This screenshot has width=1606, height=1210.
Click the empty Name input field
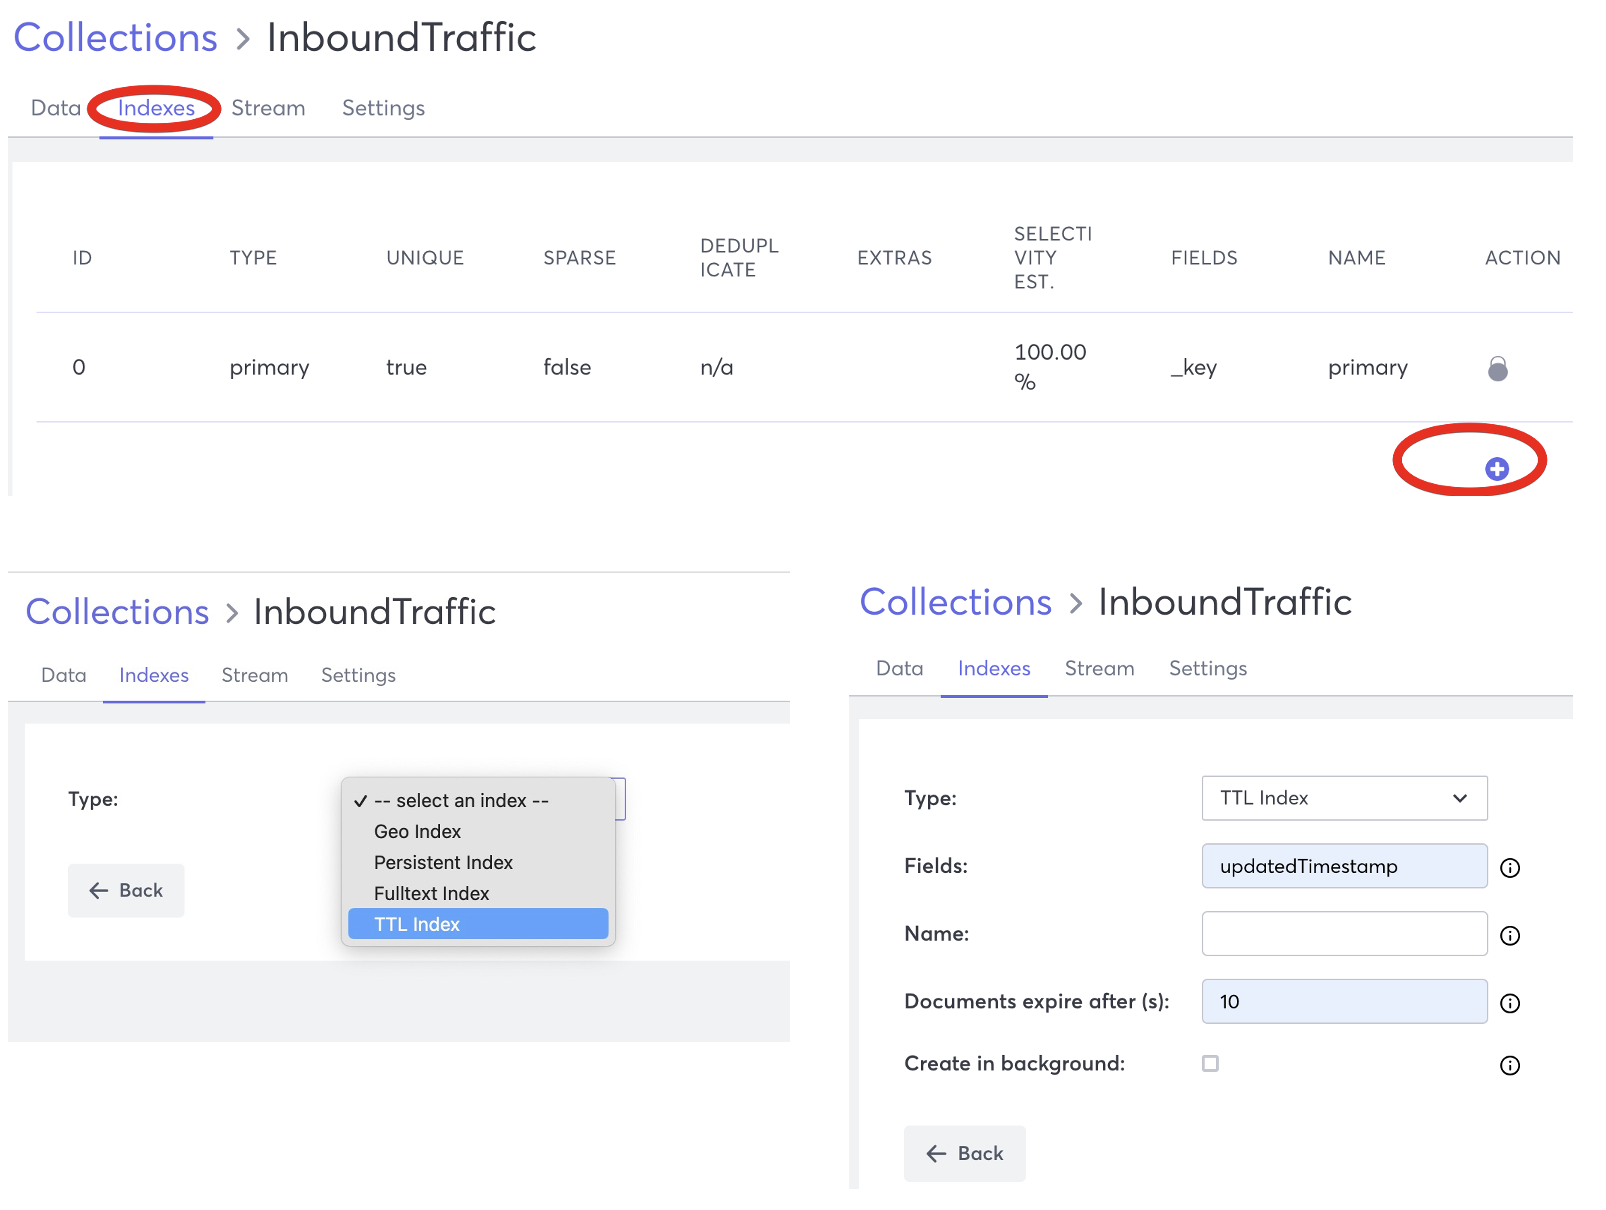coord(1344,934)
